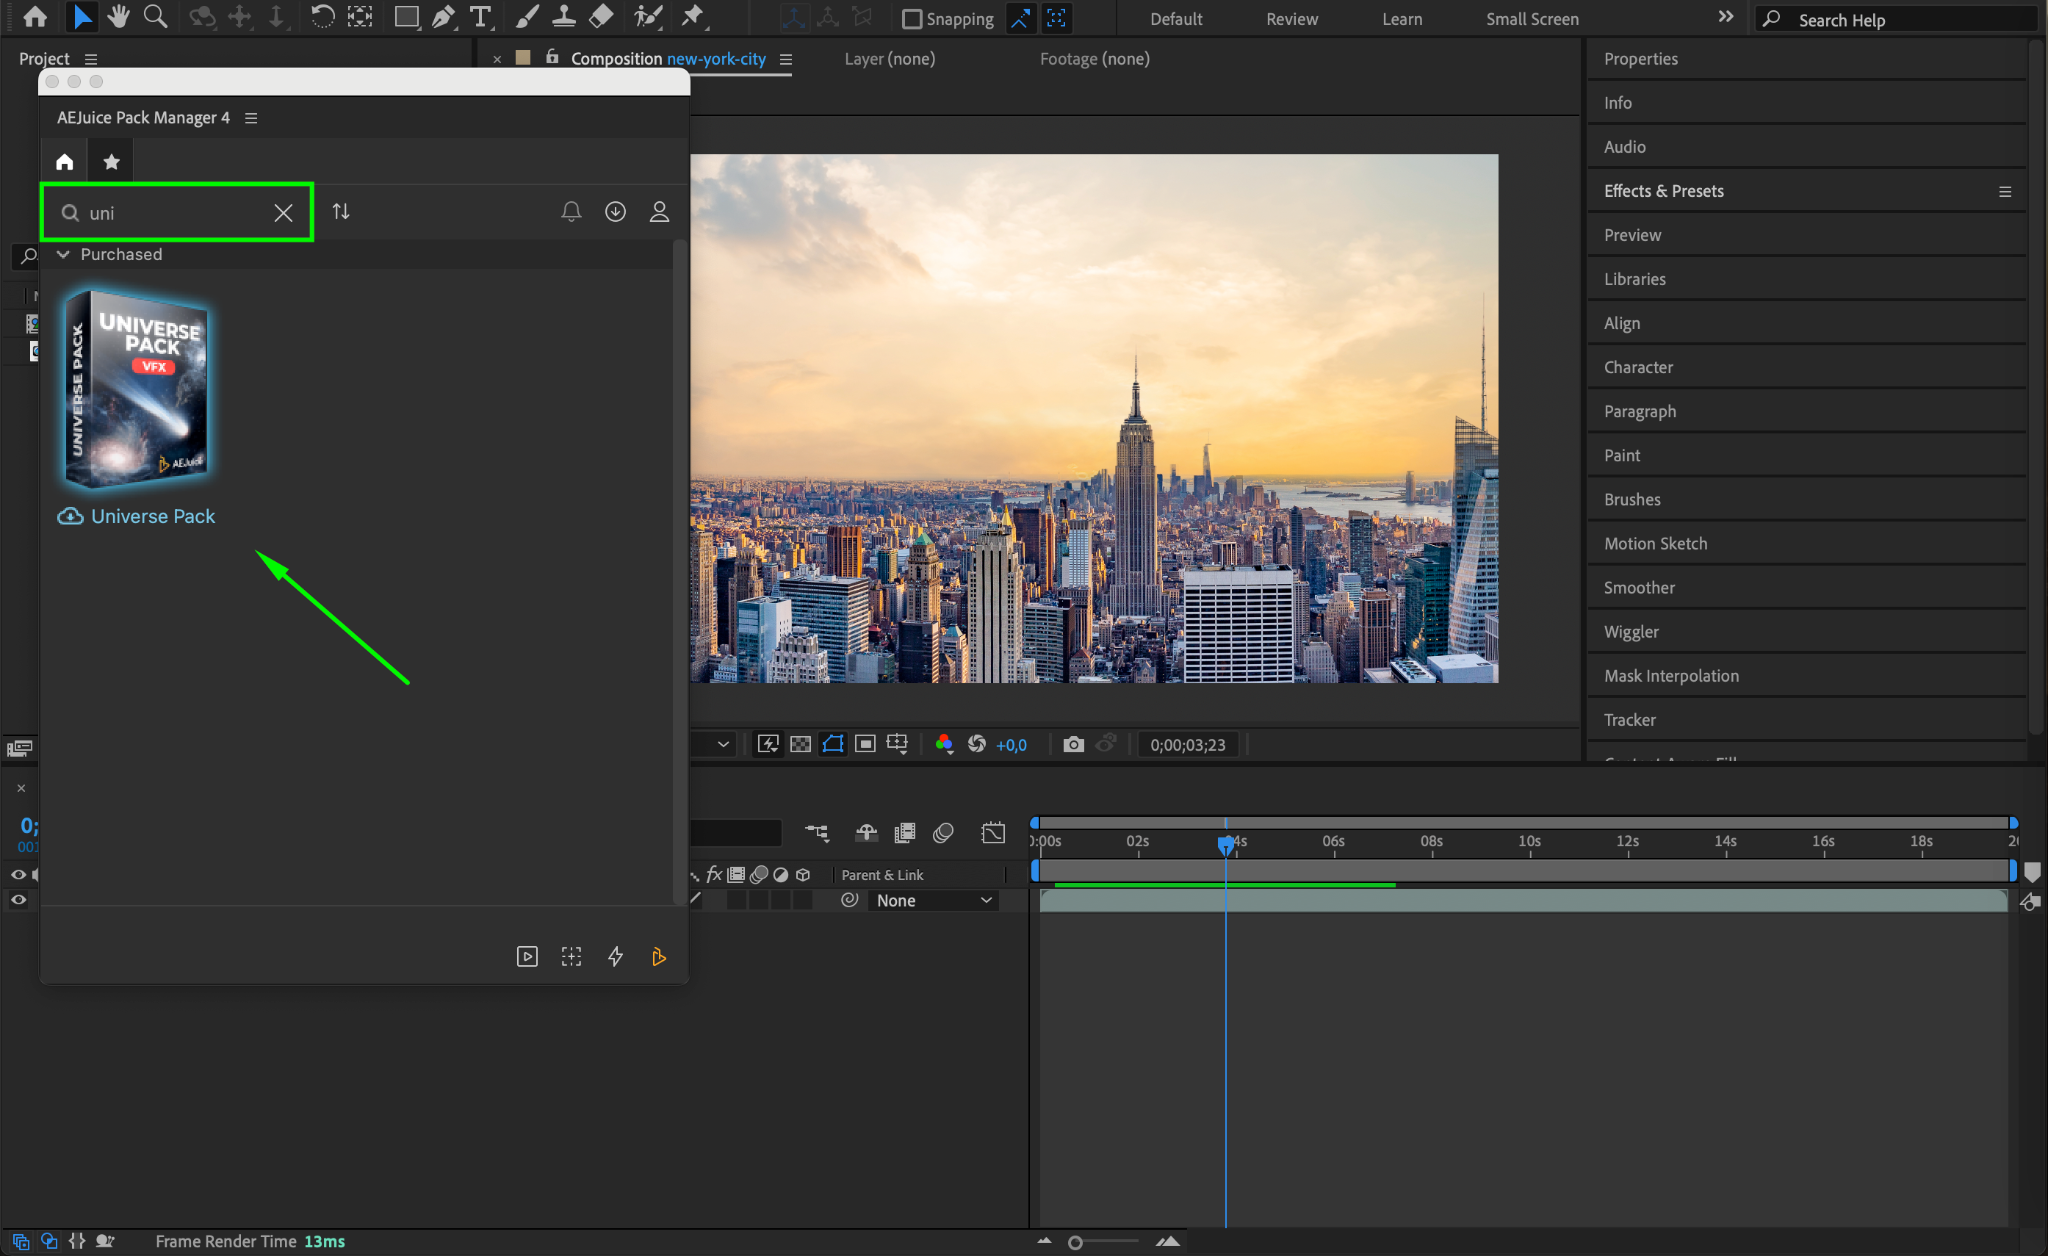This screenshot has width=2048, height=1256.
Task: Enable the Snapping checkbox
Action: [x=911, y=19]
